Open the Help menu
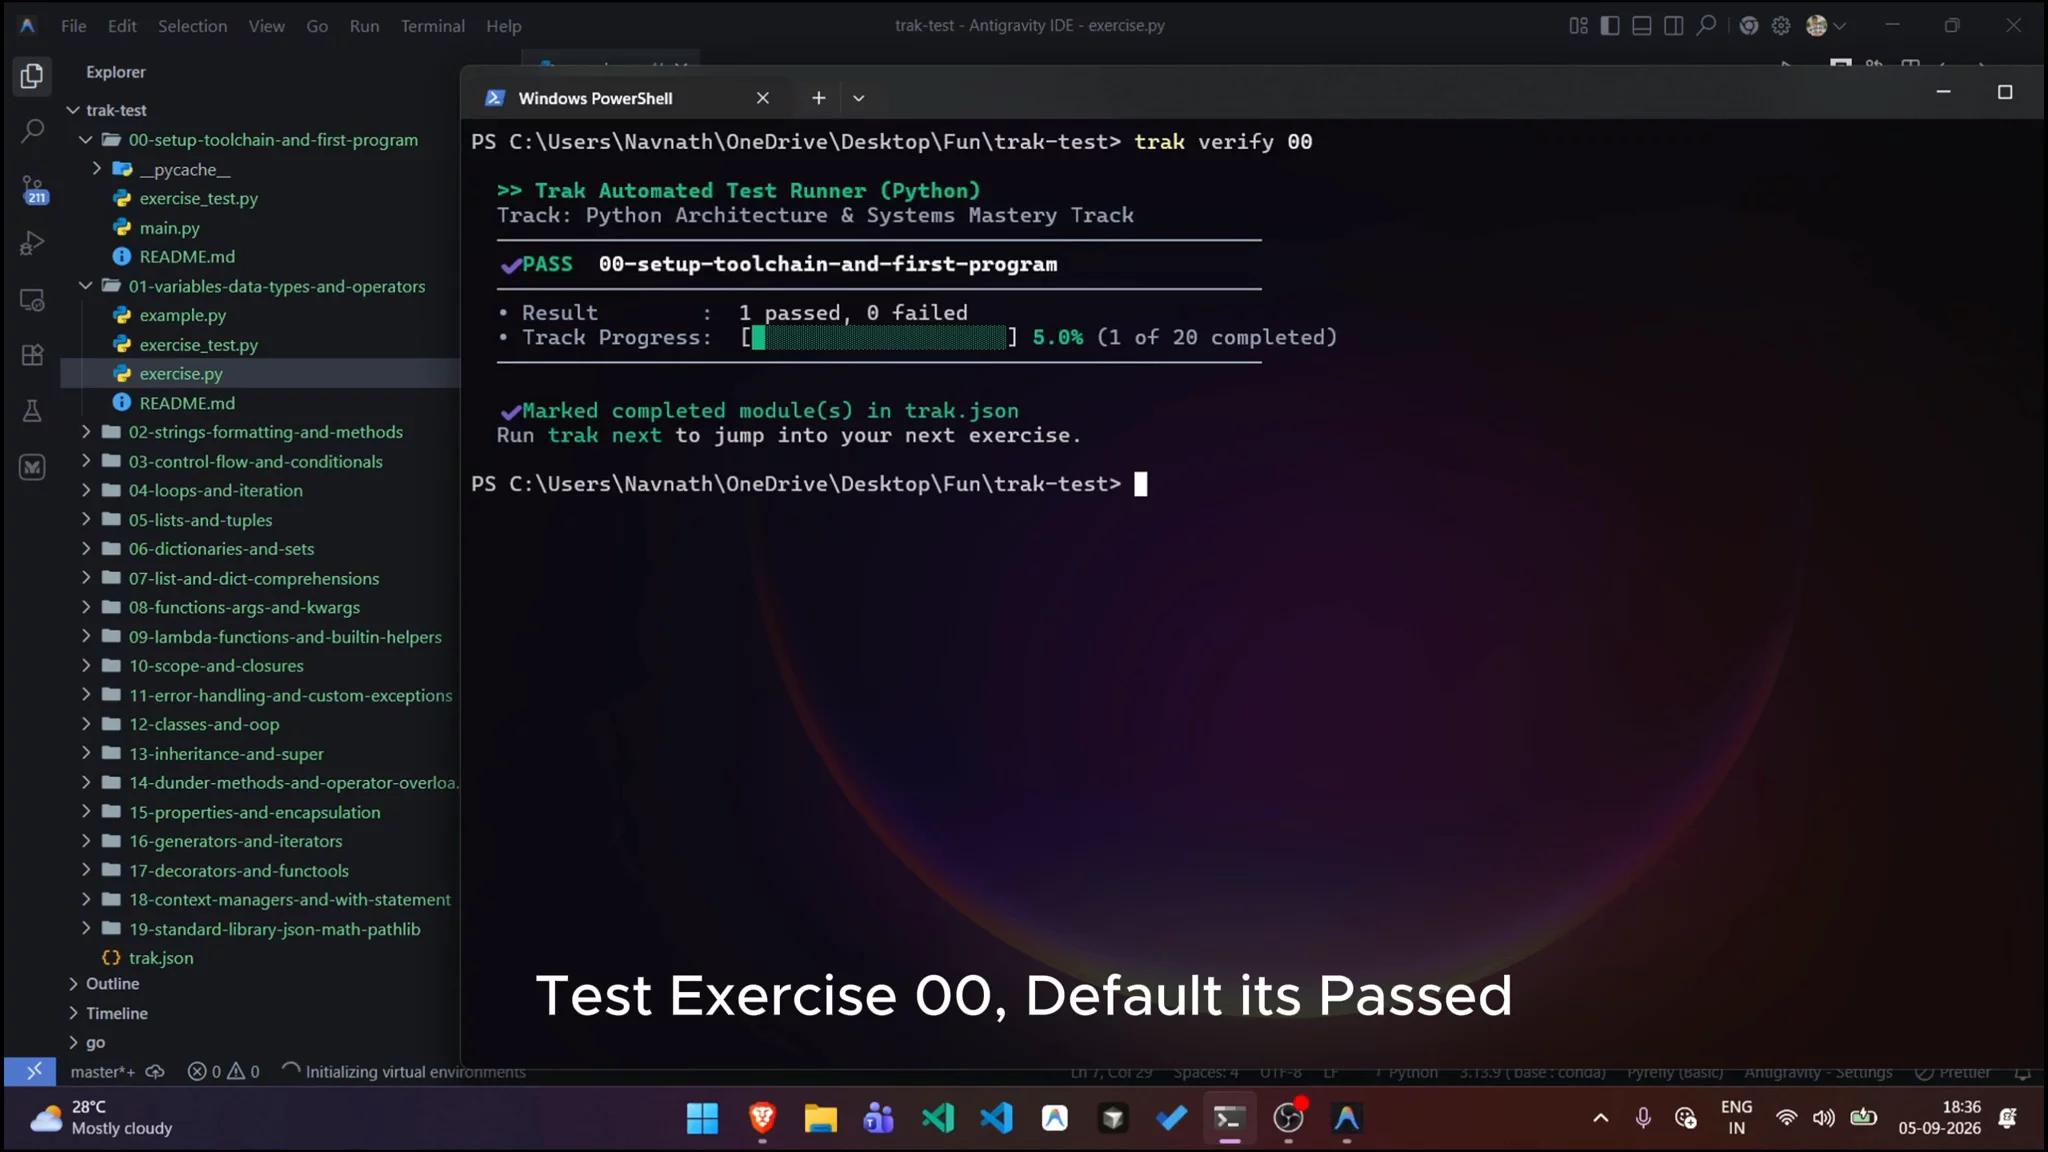The height and width of the screenshot is (1152, 2048). [x=503, y=26]
